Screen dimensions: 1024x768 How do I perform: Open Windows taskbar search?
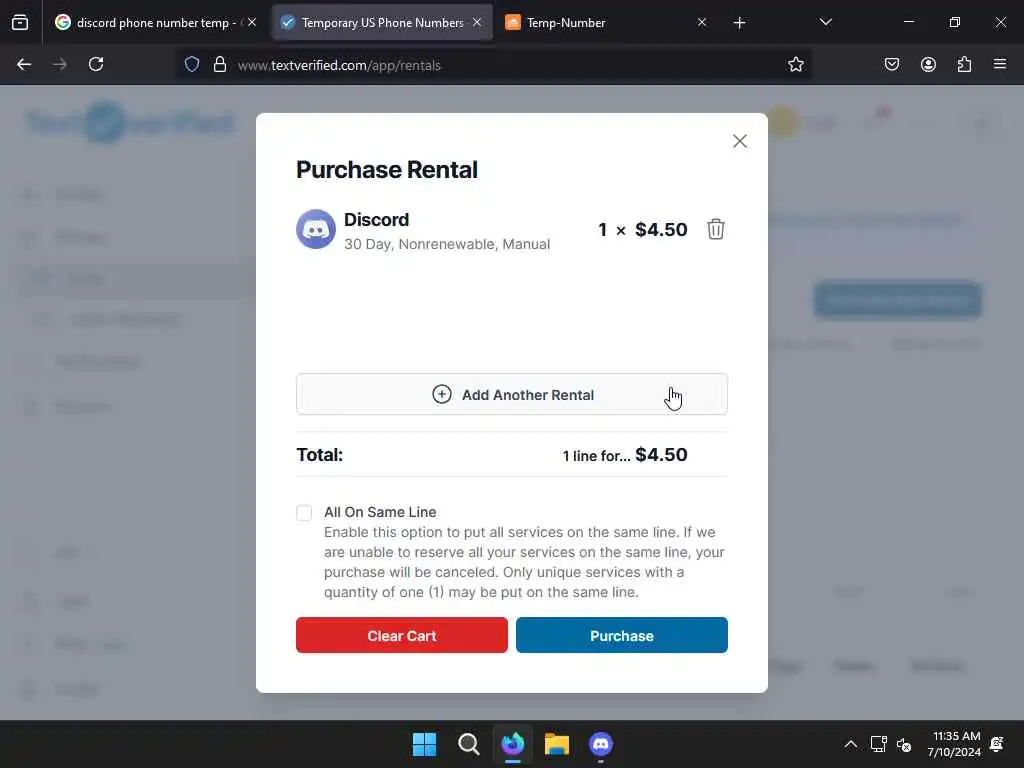tap(468, 744)
